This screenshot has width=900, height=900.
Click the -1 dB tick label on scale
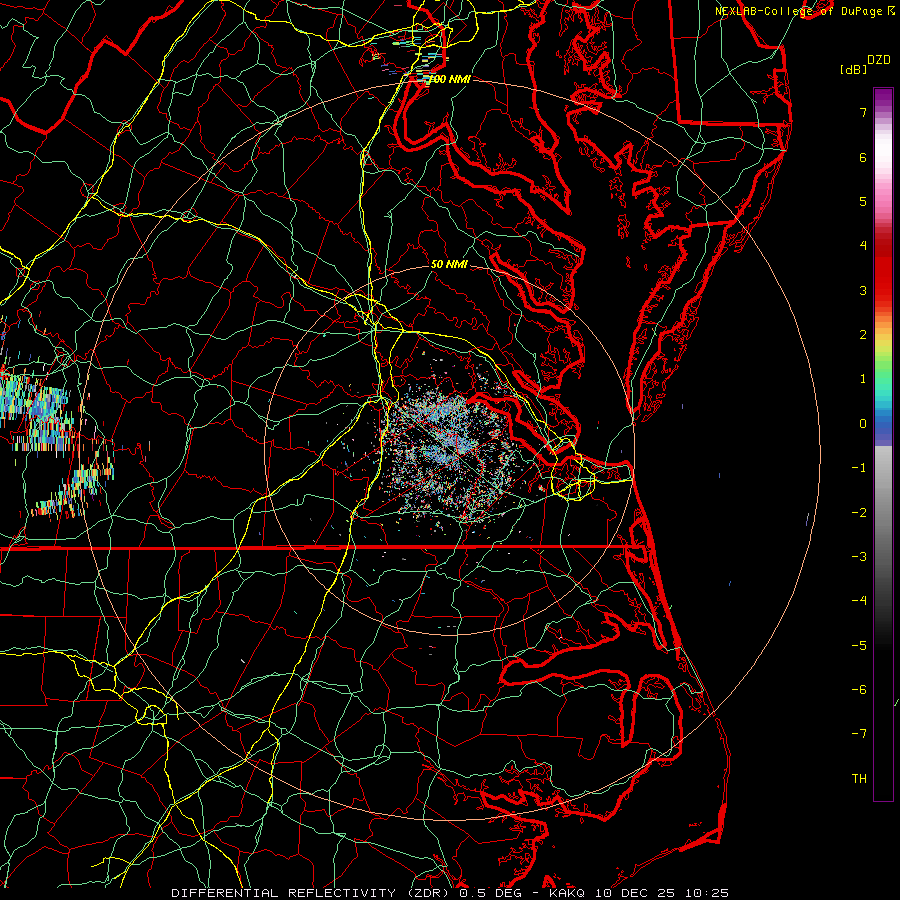[x=859, y=468]
